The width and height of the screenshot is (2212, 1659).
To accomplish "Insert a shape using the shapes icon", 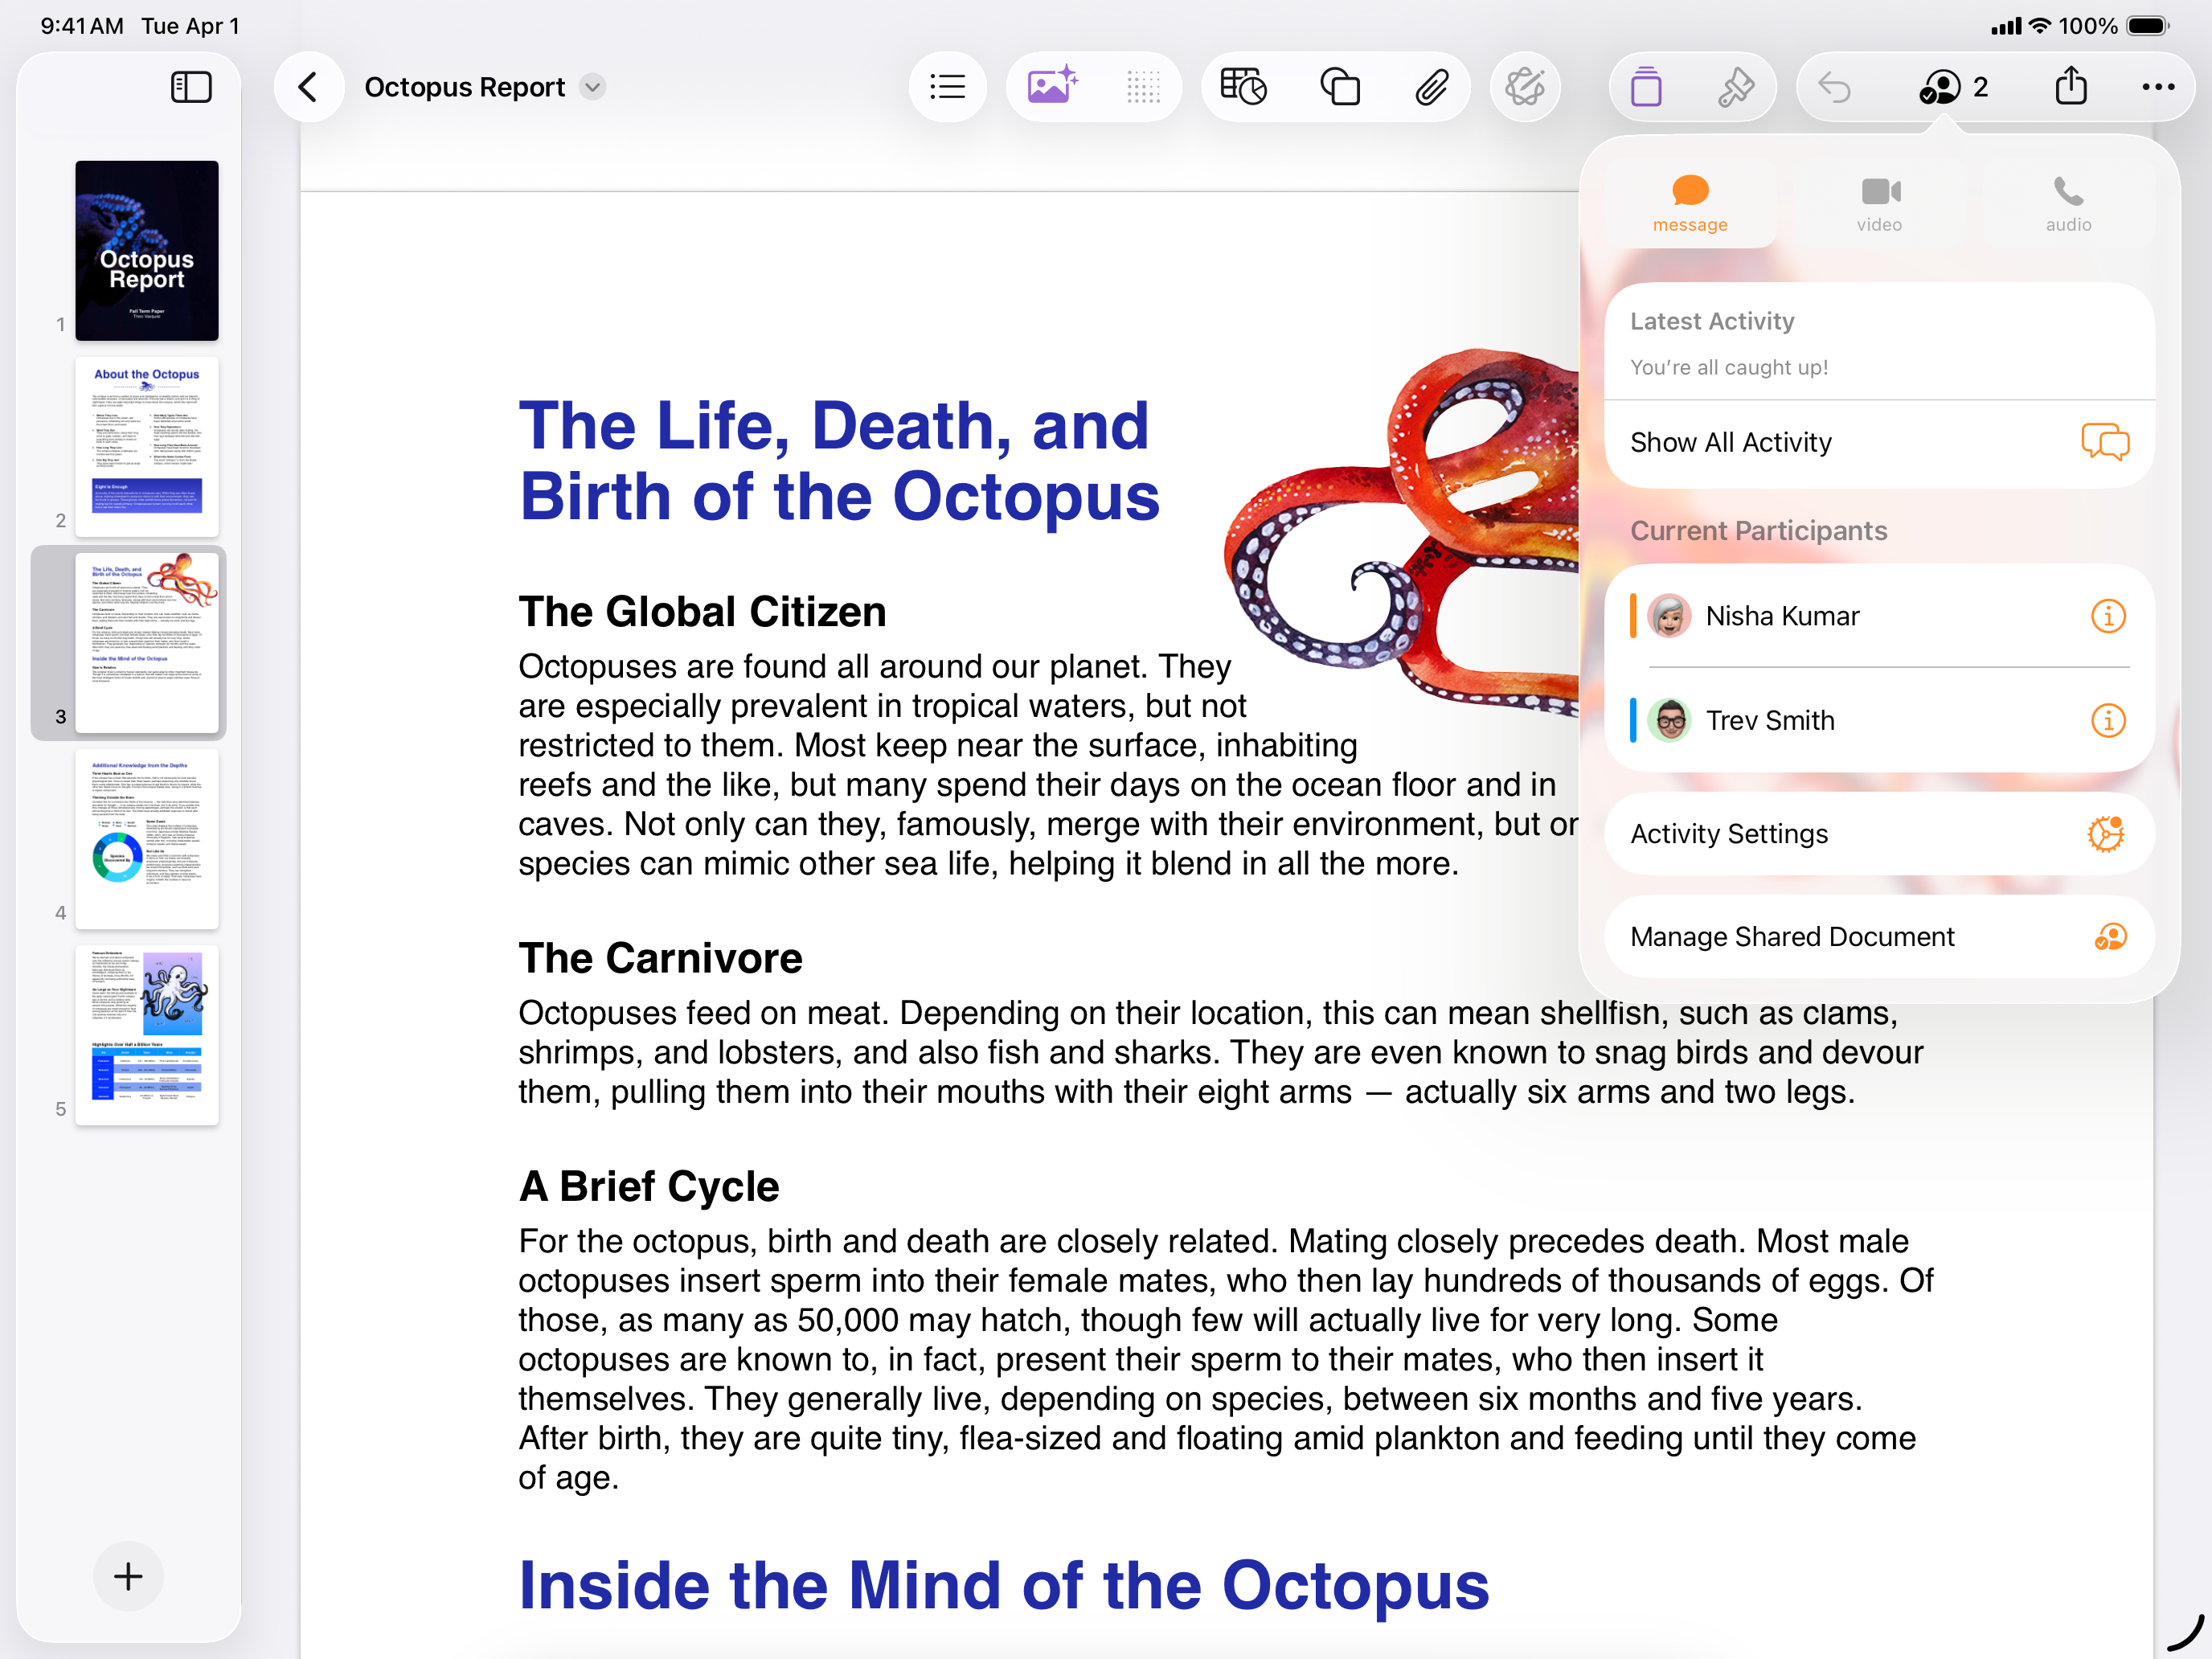I will tap(1340, 87).
